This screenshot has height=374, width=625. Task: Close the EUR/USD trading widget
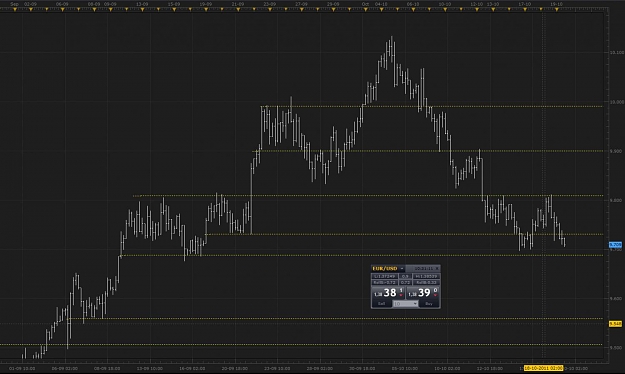(437, 268)
